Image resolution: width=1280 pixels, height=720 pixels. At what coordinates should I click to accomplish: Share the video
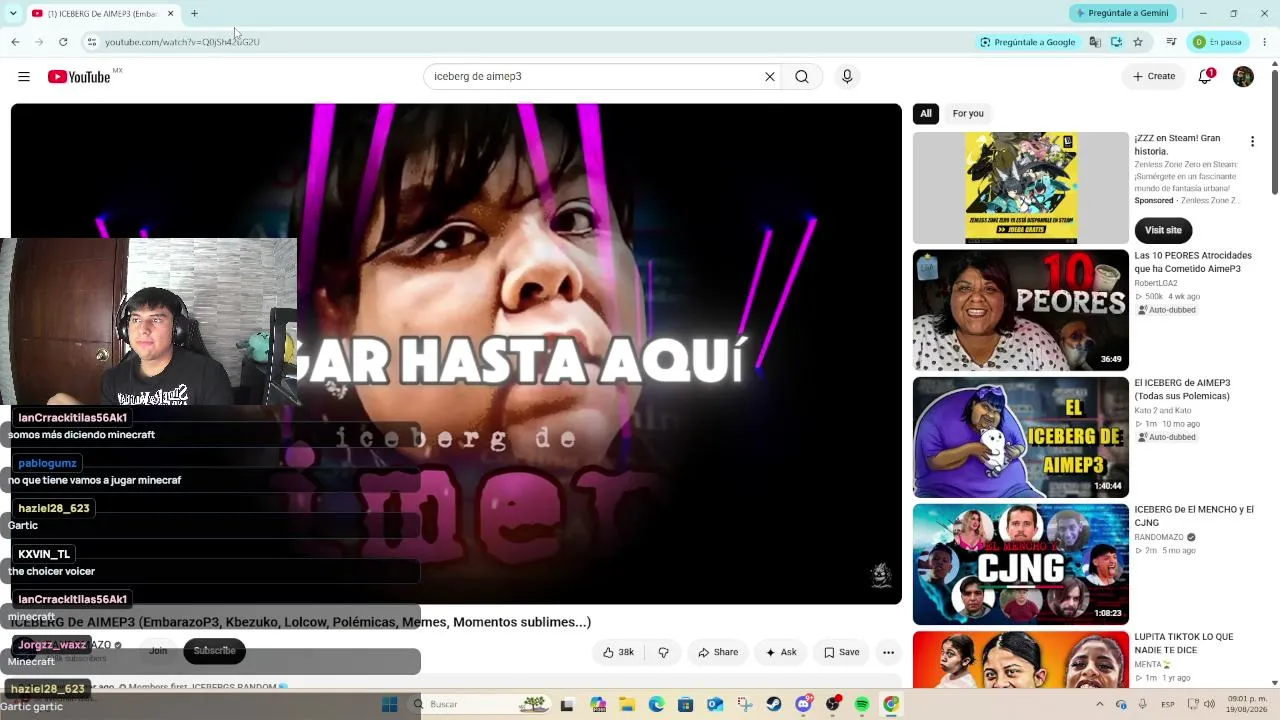point(718,652)
